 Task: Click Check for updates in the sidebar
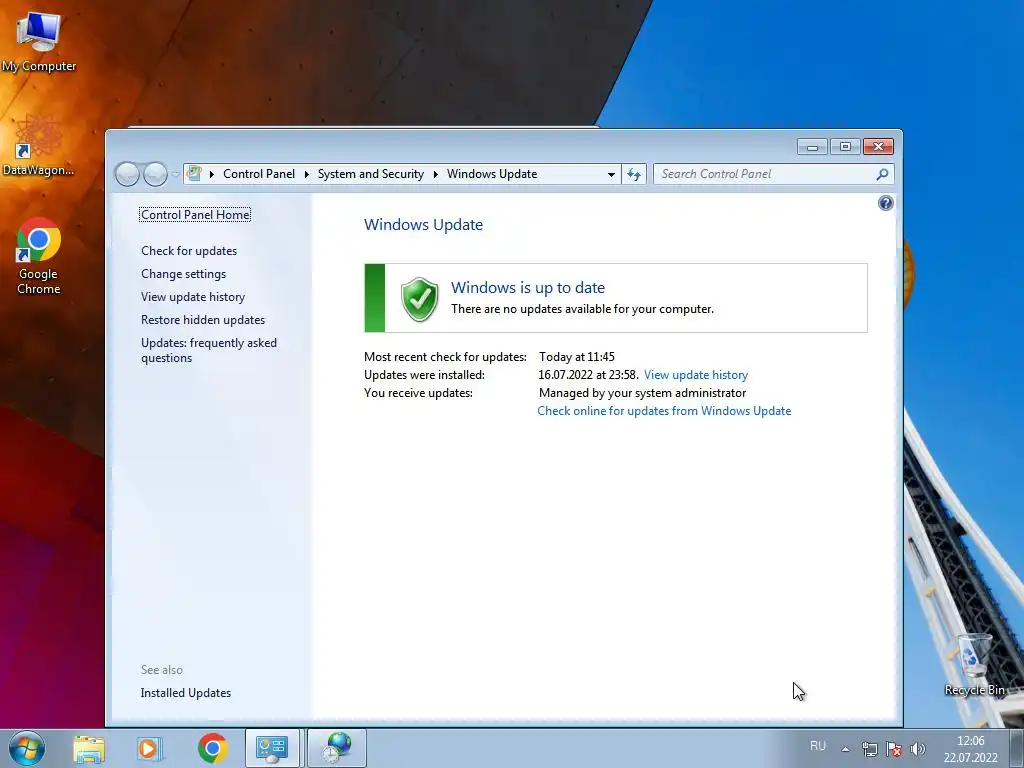(189, 251)
